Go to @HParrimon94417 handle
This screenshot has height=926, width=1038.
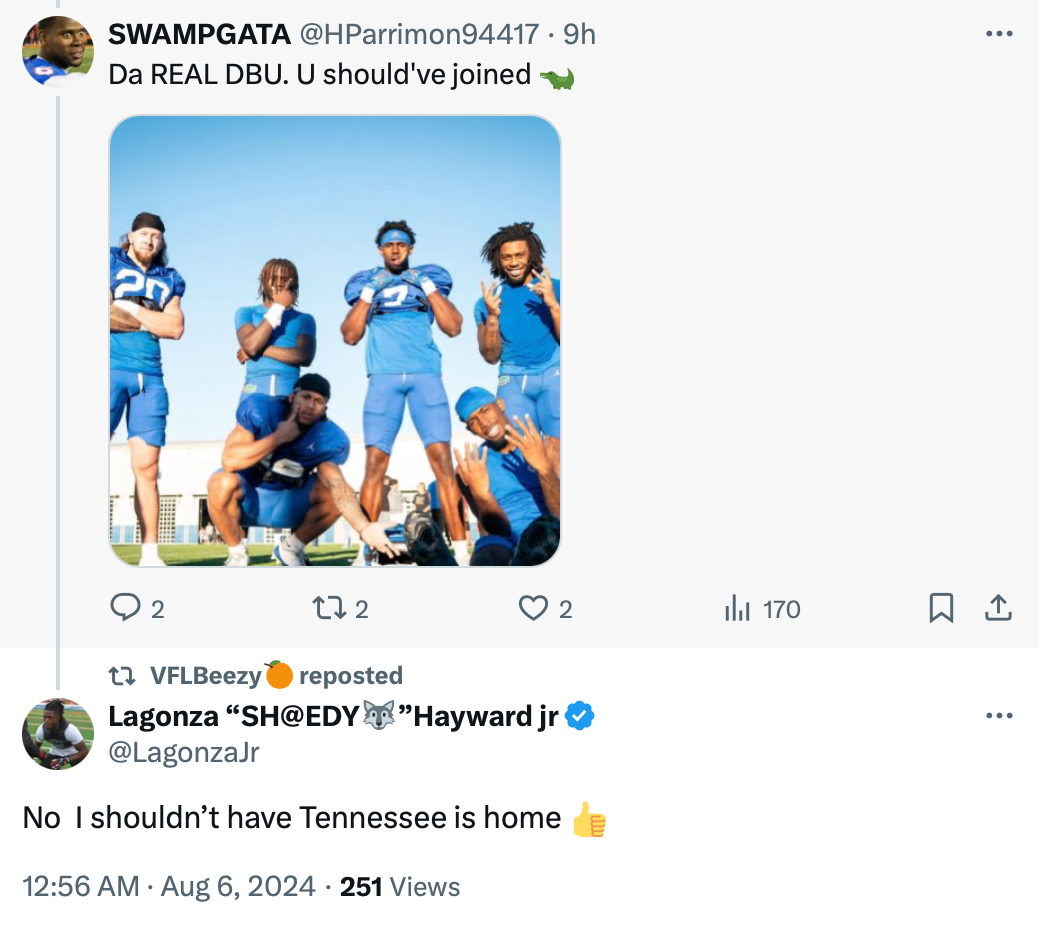(419, 34)
